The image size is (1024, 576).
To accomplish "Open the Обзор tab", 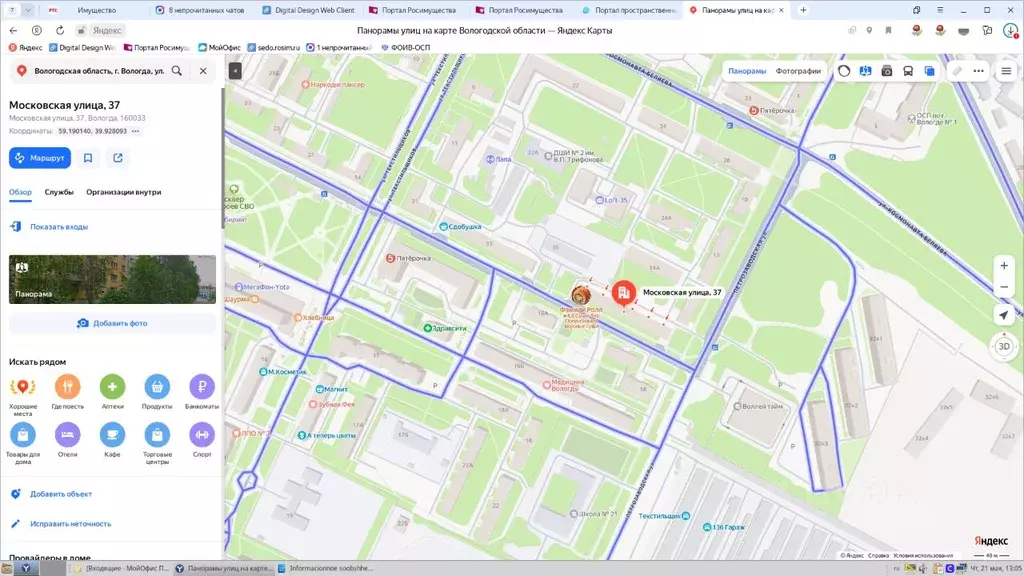I will [x=20, y=192].
